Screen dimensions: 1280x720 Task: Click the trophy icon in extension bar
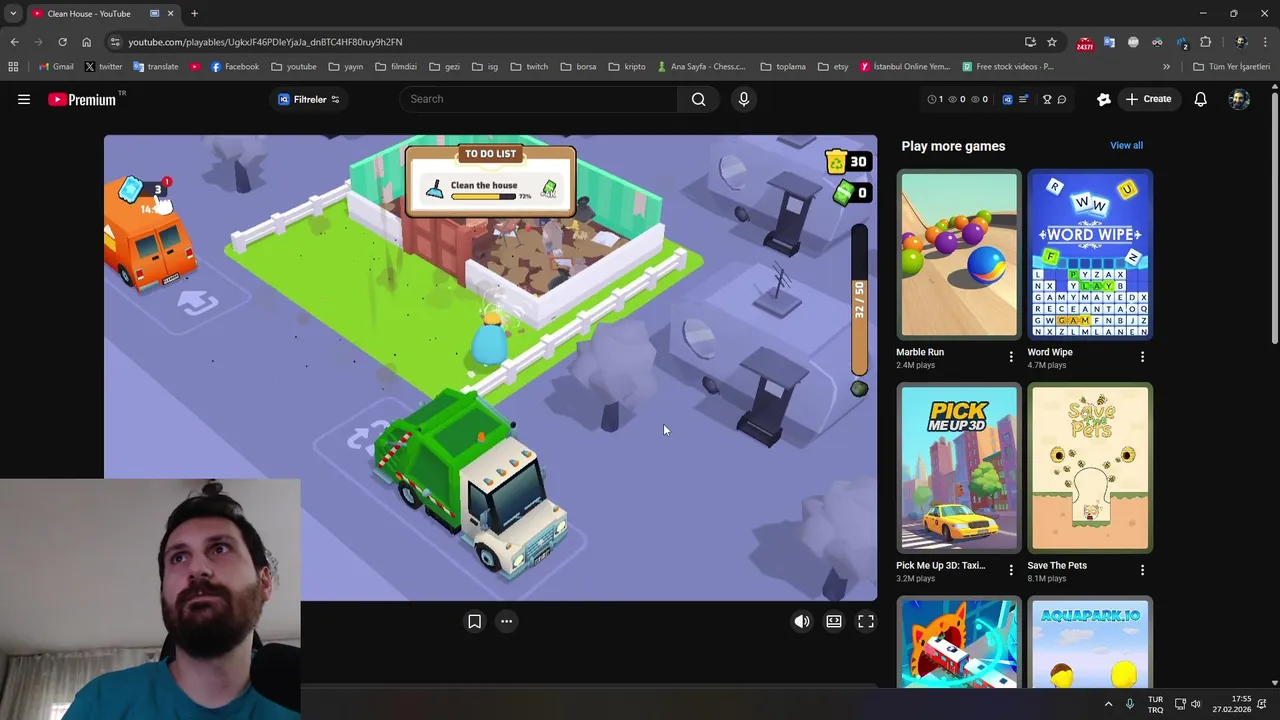(x=1047, y=99)
